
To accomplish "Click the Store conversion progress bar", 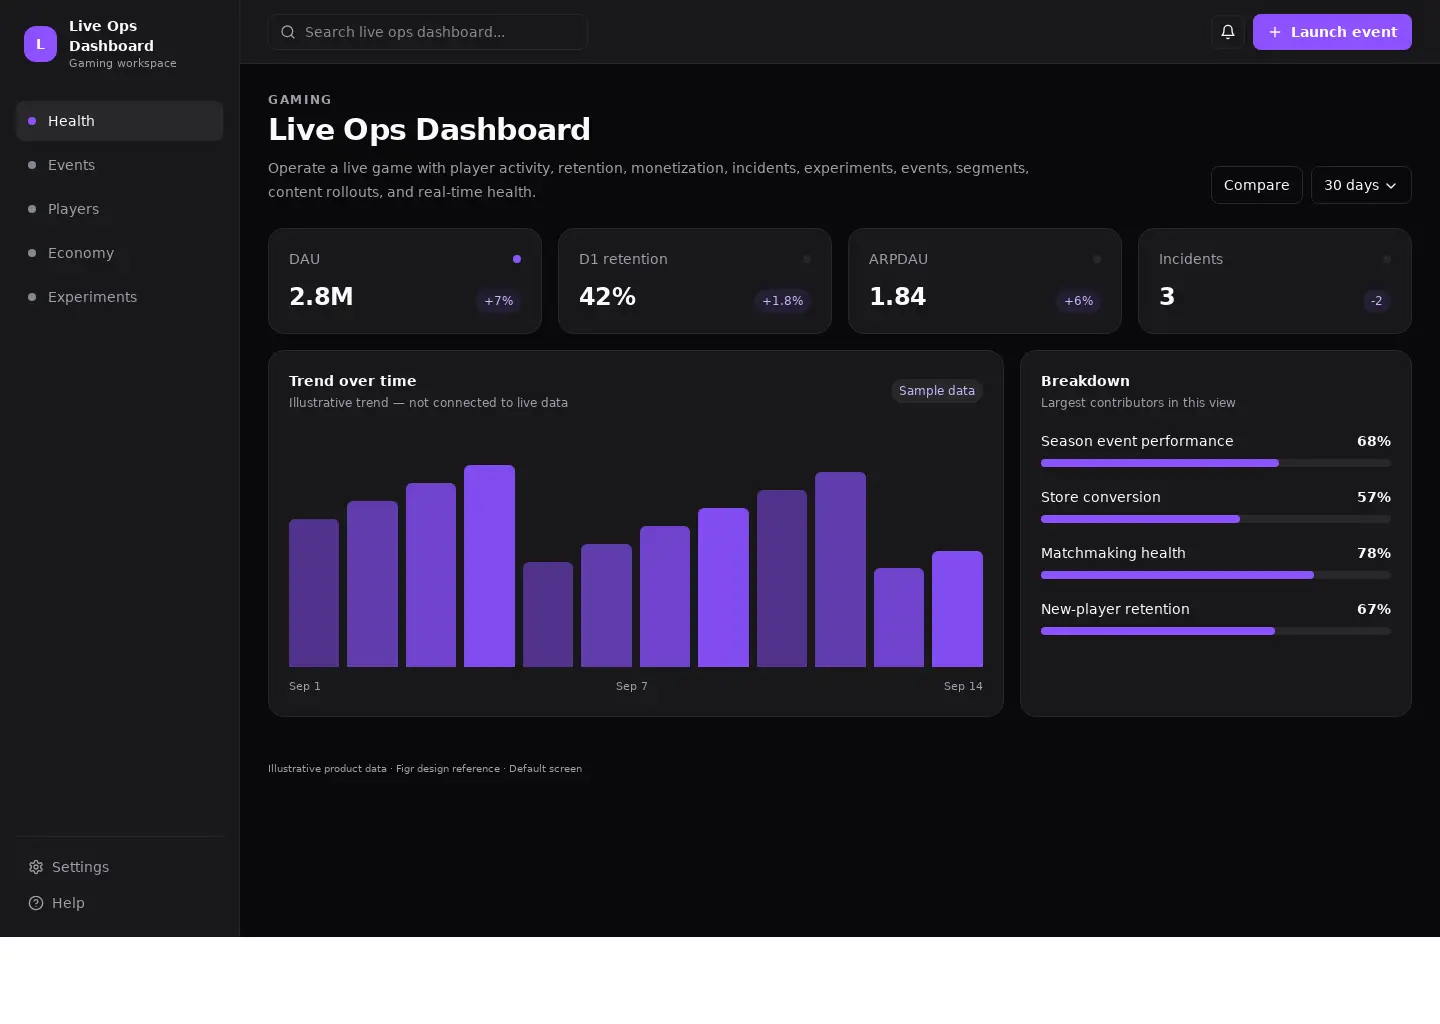I will click(1216, 519).
